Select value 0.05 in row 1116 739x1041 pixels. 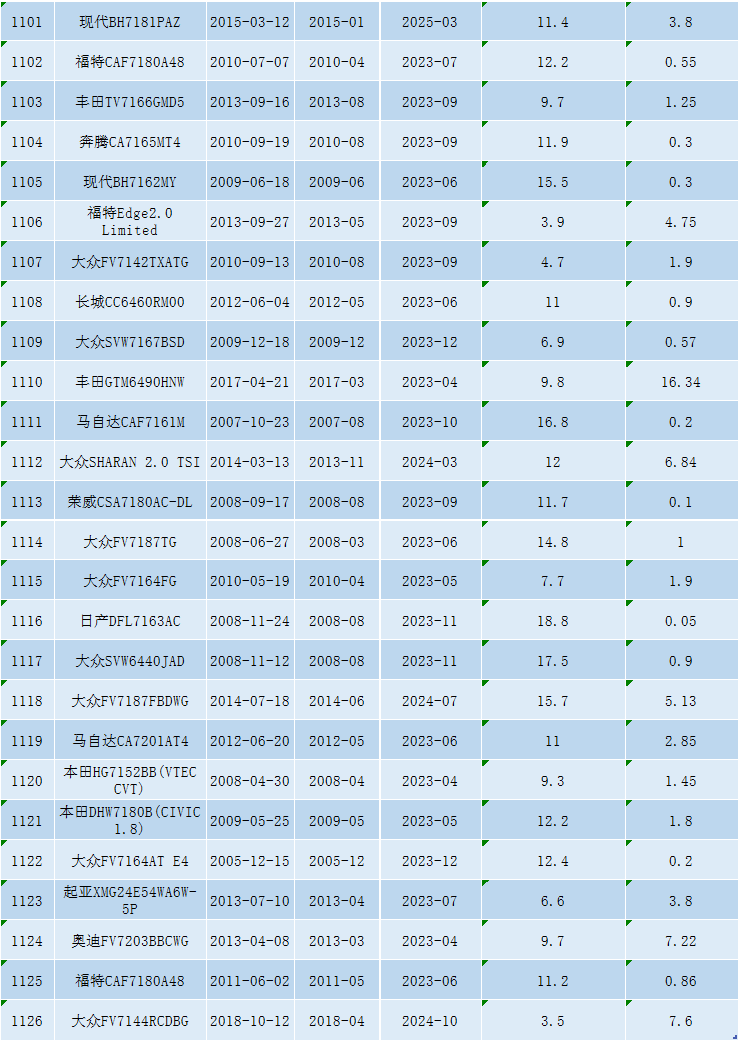point(681,621)
